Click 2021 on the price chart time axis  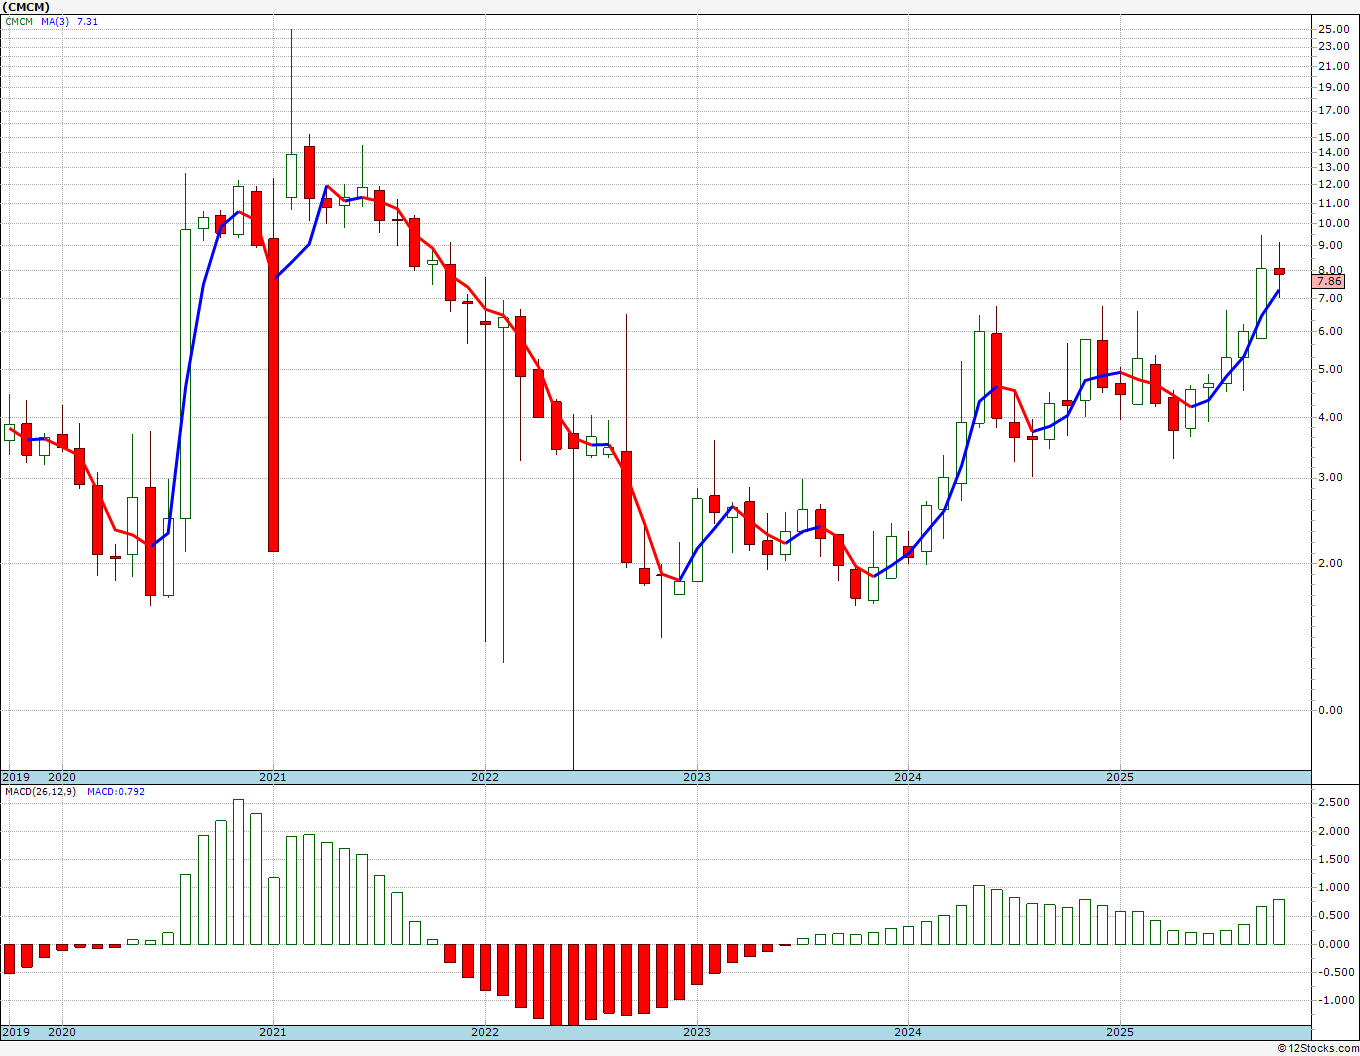point(273,777)
